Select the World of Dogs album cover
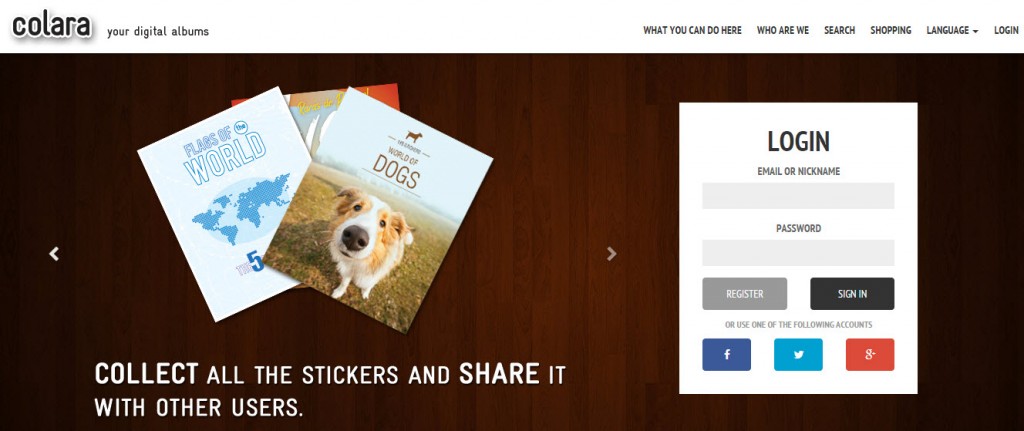The width and height of the screenshot is (1024, 431). 390,220
